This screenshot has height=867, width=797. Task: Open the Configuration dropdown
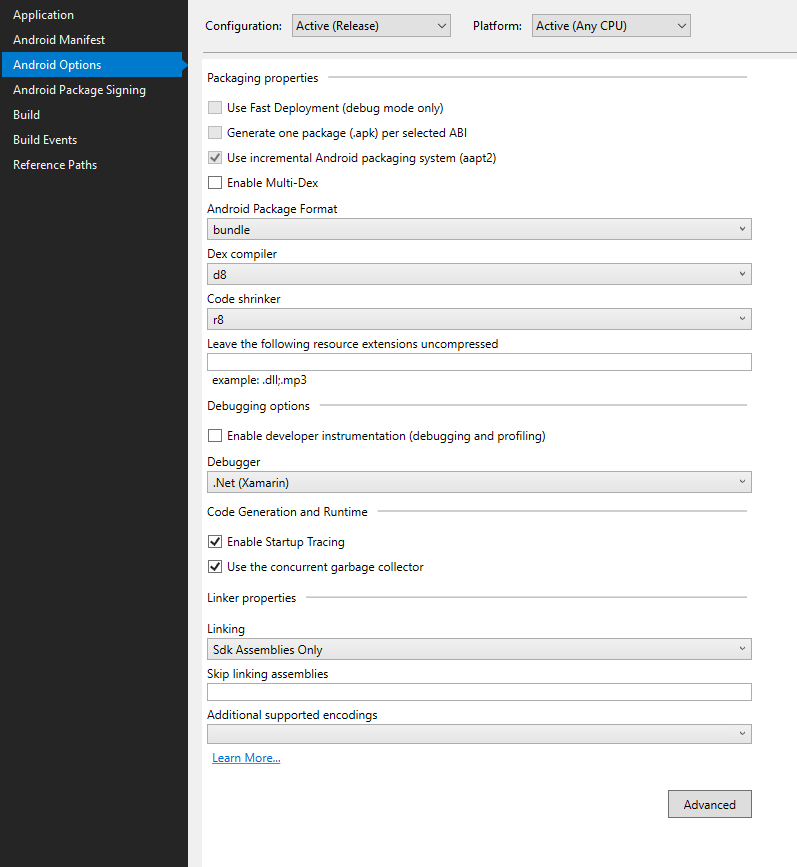371,26
